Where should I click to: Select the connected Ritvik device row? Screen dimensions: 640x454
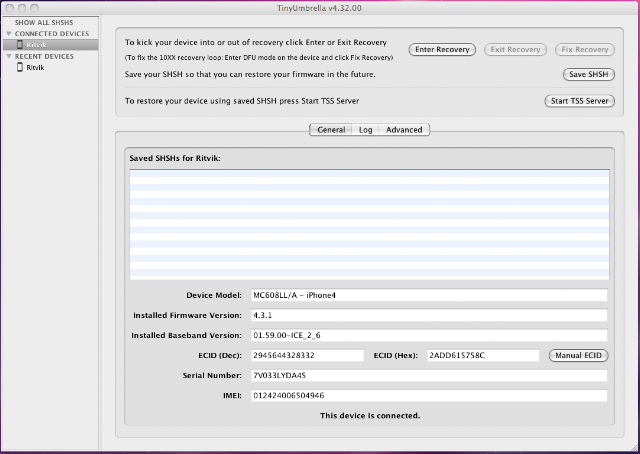tap(51, 45)
